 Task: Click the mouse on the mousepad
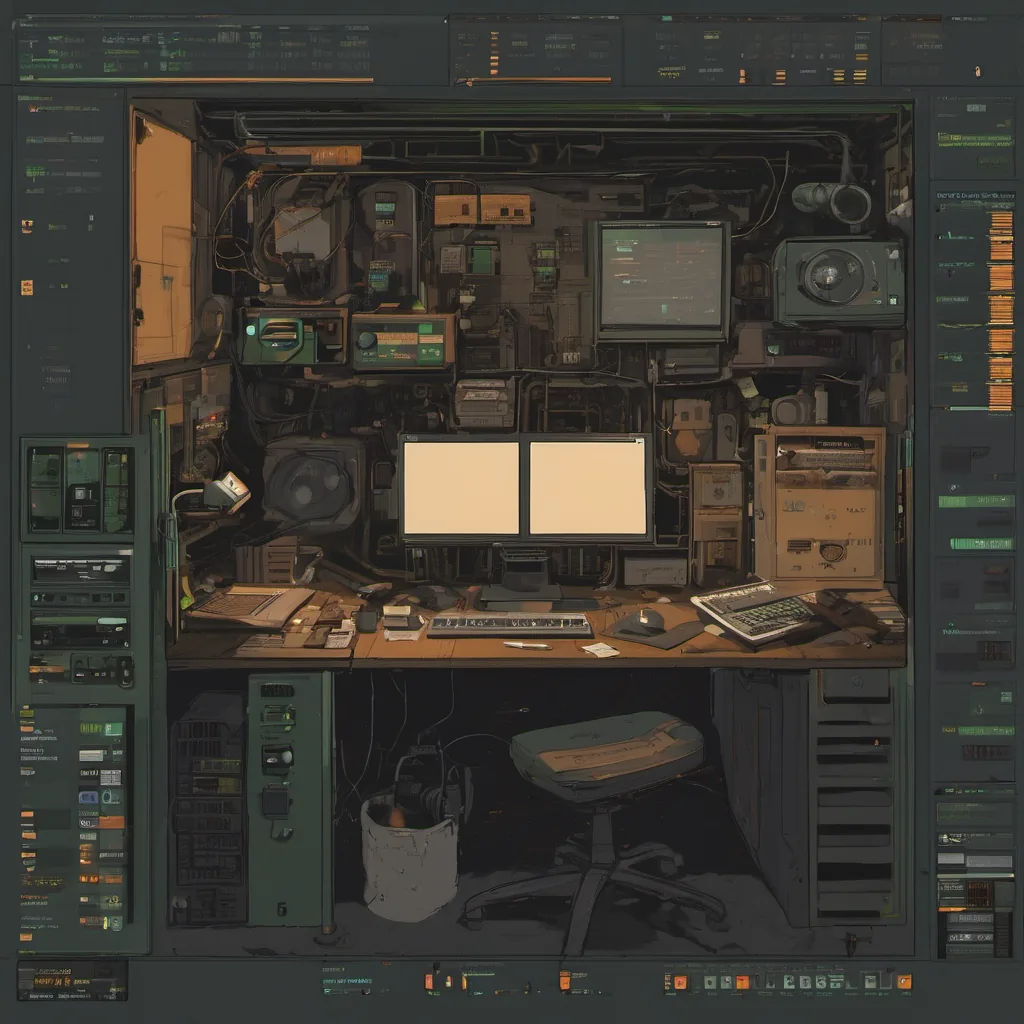651,620
